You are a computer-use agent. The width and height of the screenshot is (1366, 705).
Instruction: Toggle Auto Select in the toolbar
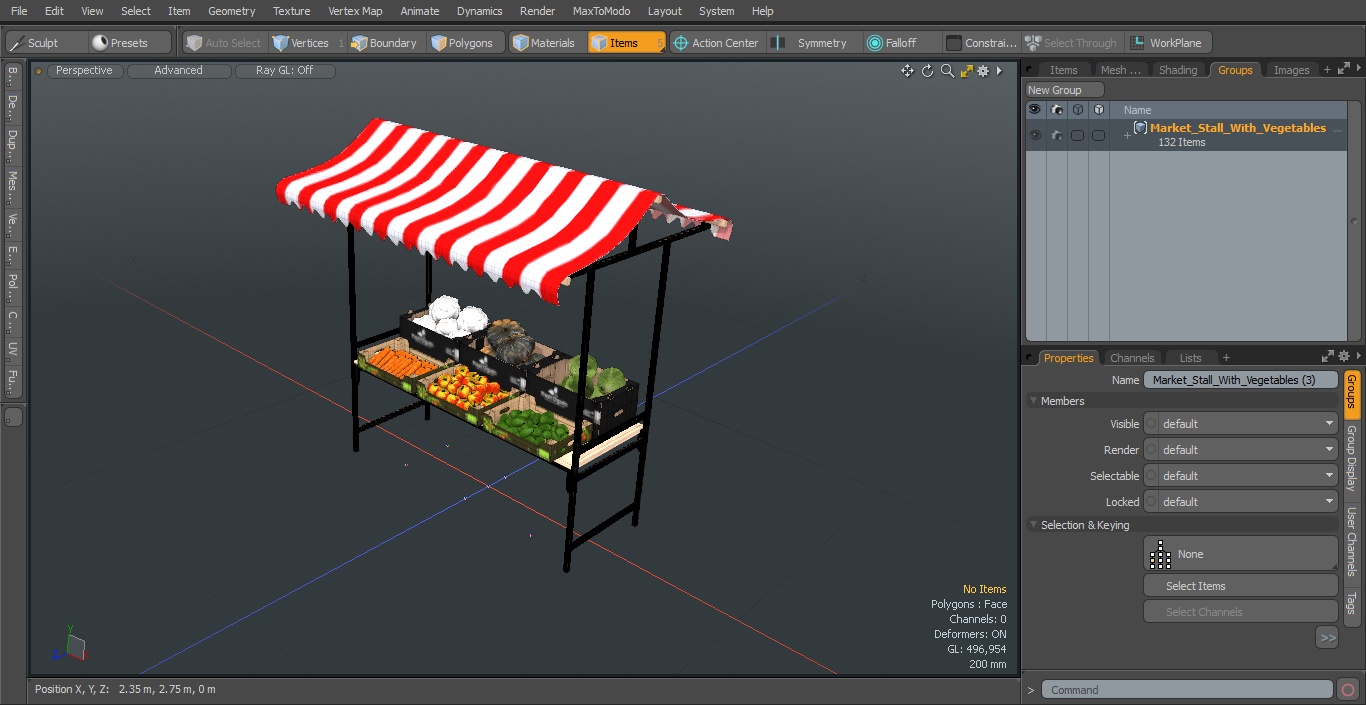coord(224,43)
